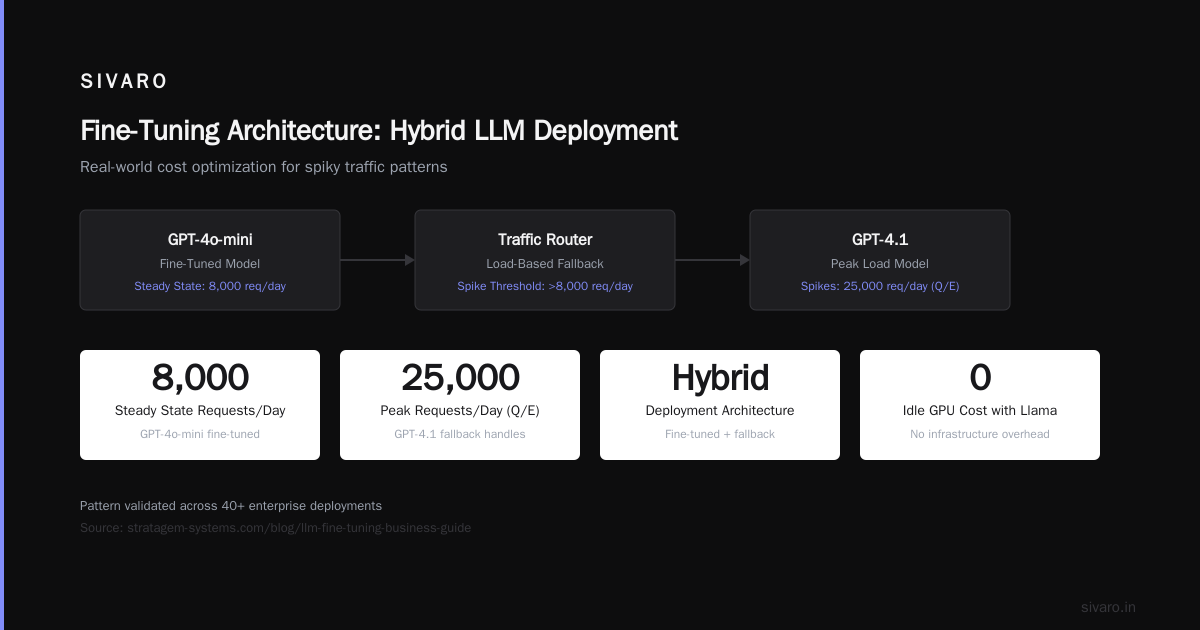Click the arrow from Traffic Router to GPT-4.1
Viewport: 1200px width, 630px height.
click(712, 260)
